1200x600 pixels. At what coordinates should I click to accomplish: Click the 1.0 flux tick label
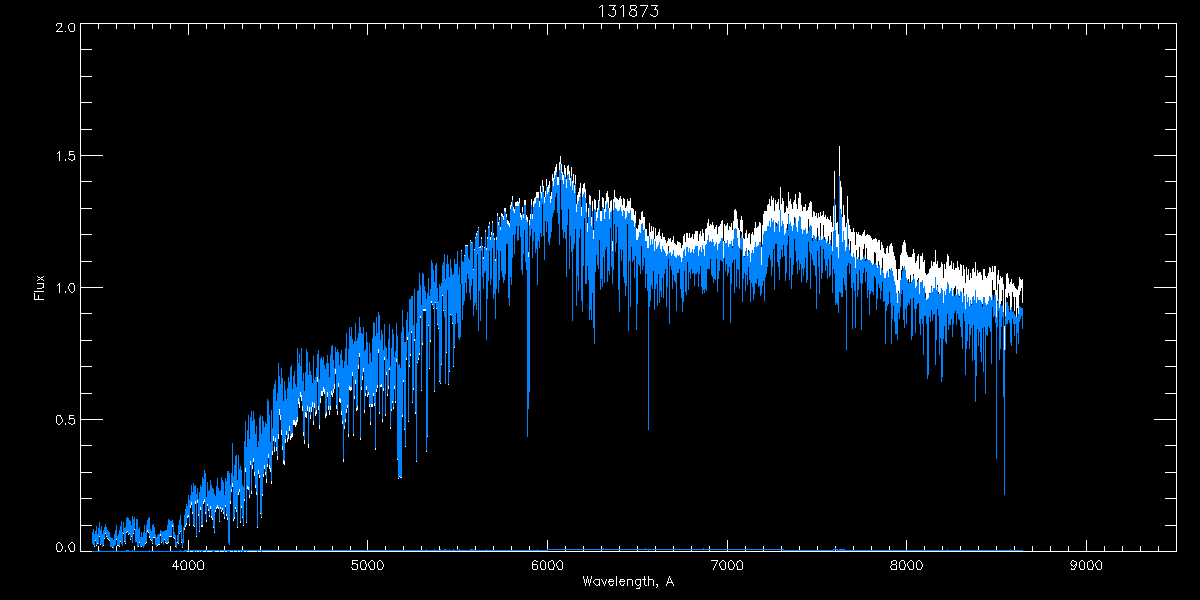[x=65, y=288]
